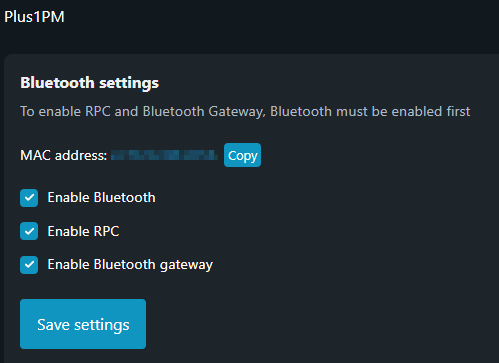Click the checkmark icon beside Enable Bluetooth gateway
The height and width of the screenshot is (363, 499).
click(29, 265)
